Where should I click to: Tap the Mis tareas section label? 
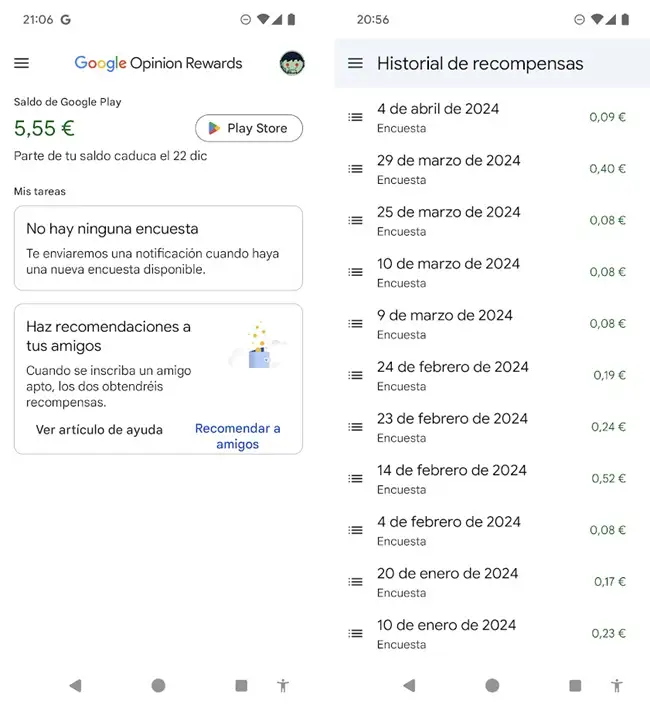click(x=40, y=192)
